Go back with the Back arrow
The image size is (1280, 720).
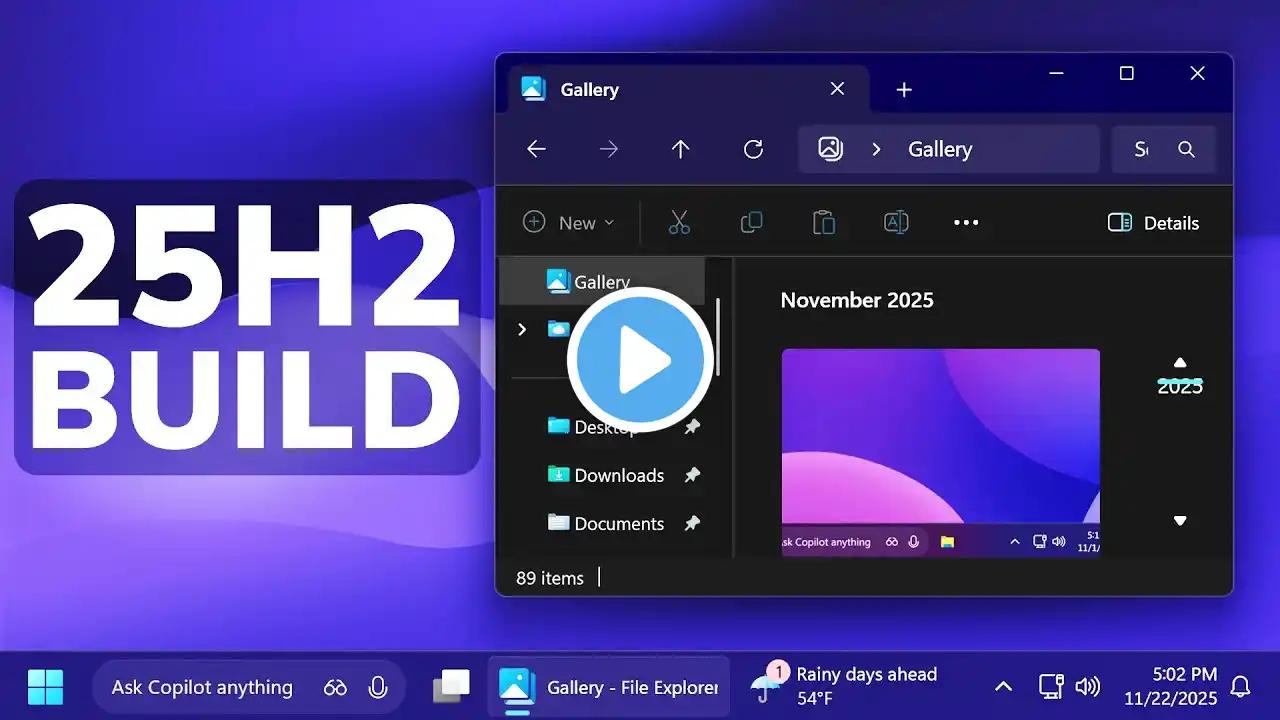(x=537, y=149)
